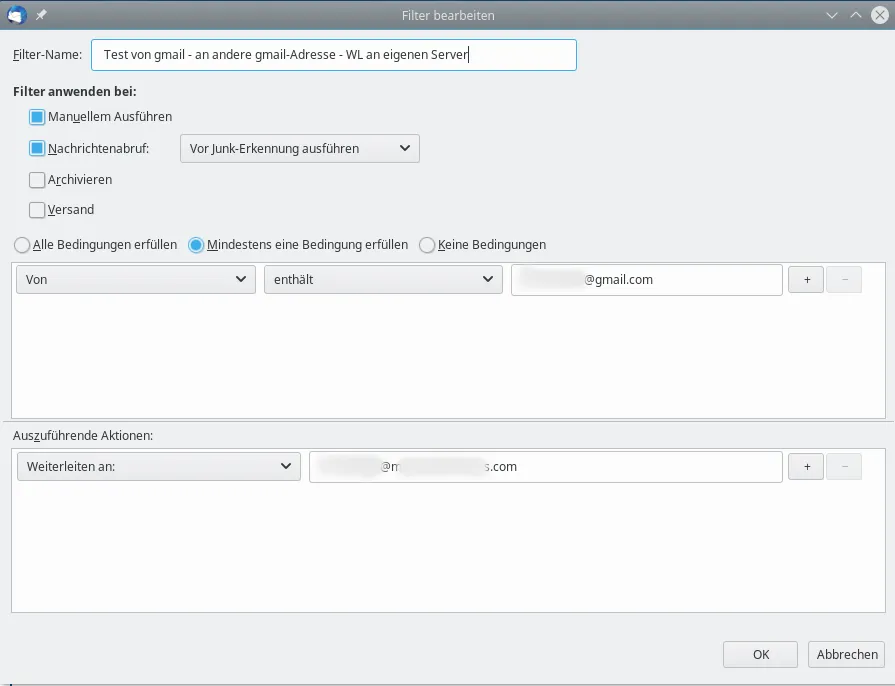Confirm the filter with OK
The width and height of the screenshot is (895, 686).
760,655
